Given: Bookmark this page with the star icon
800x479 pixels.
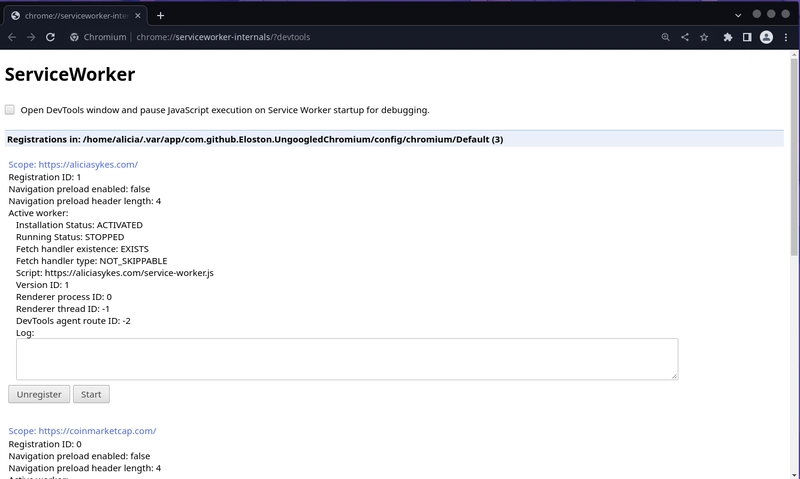Looking at the screenshot, I should point(704,37).
